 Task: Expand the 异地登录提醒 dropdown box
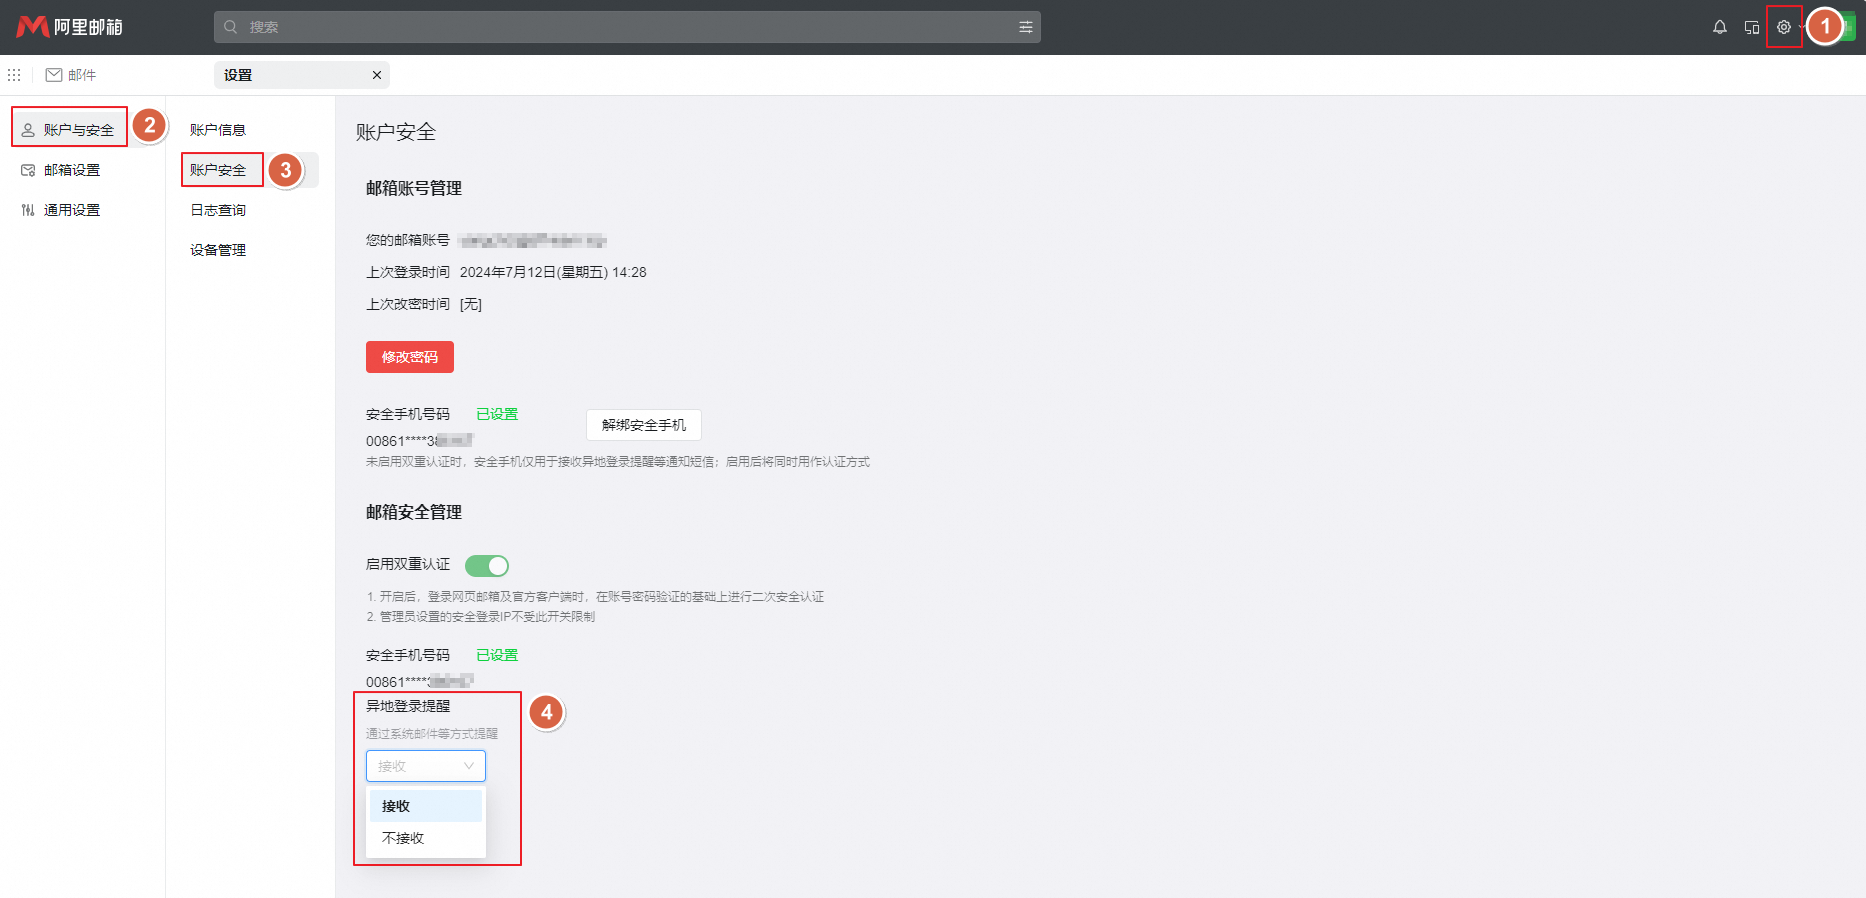[426, 766]
